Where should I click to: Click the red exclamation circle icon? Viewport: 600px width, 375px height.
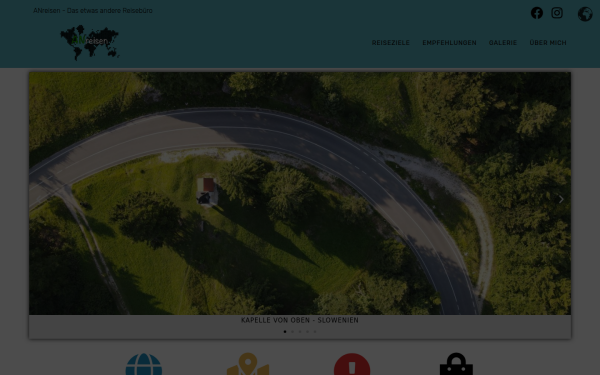352,364
